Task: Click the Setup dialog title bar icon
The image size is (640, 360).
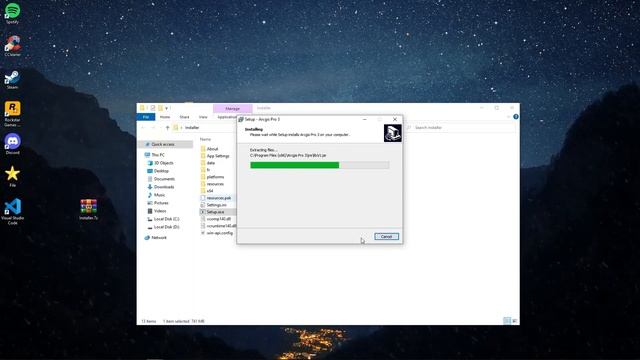Action: tap(241, 119)
